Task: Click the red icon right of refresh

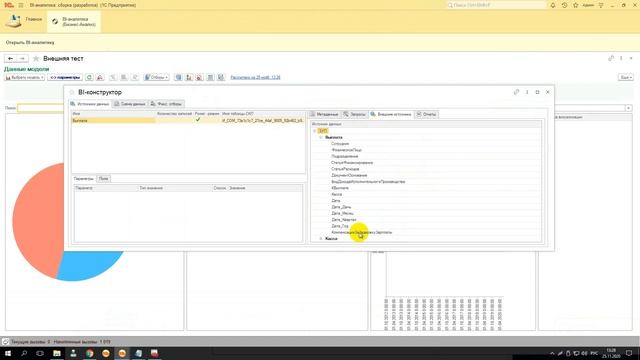Action: (100, 77)
